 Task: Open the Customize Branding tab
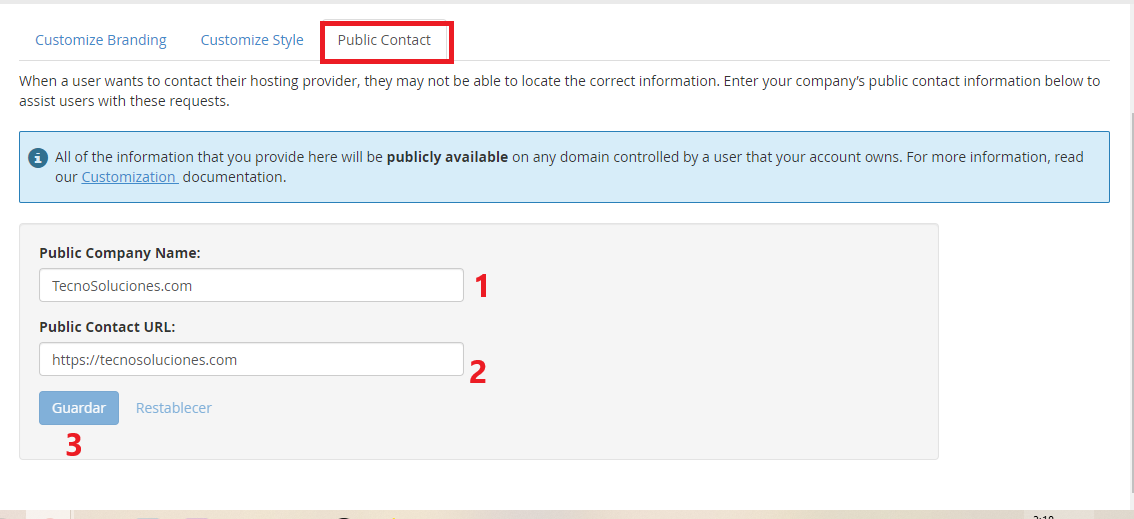pyautogui.click(x=101, y=41)
